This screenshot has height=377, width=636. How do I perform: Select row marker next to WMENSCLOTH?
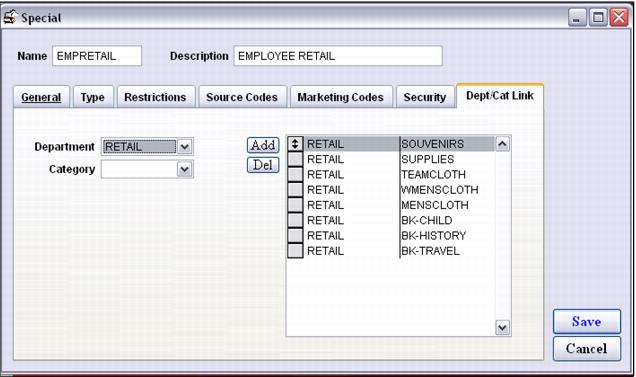(295, 190)
